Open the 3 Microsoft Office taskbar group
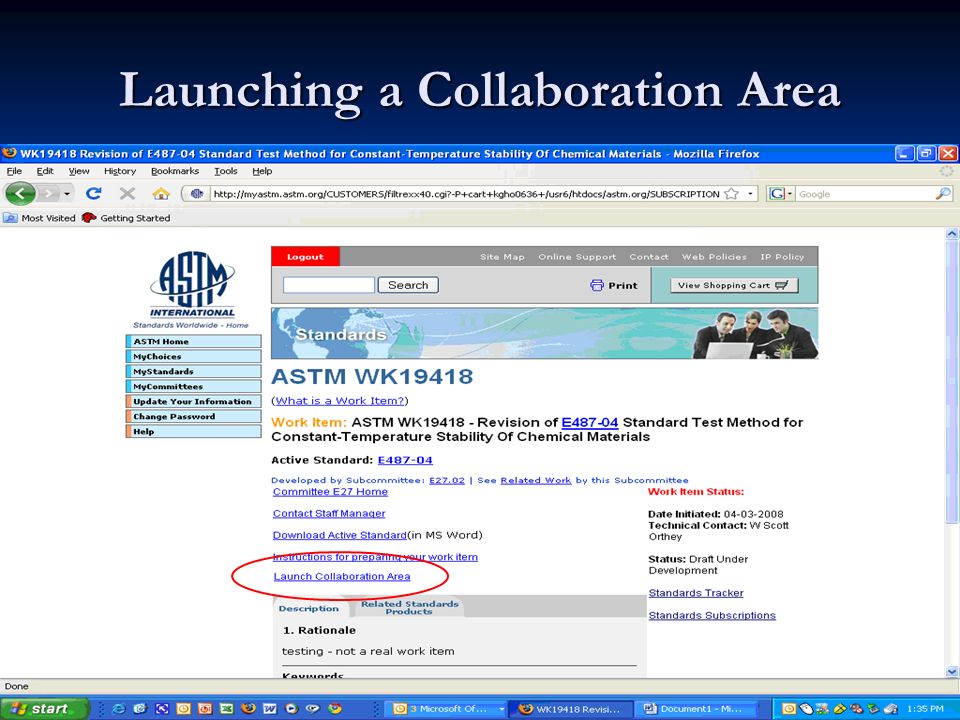This screenshot has height=720, width=960. point(448,709)
